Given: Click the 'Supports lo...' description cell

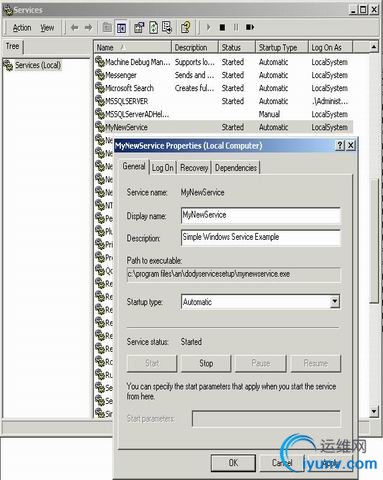Looking at the screenshot, I should 194,62.
